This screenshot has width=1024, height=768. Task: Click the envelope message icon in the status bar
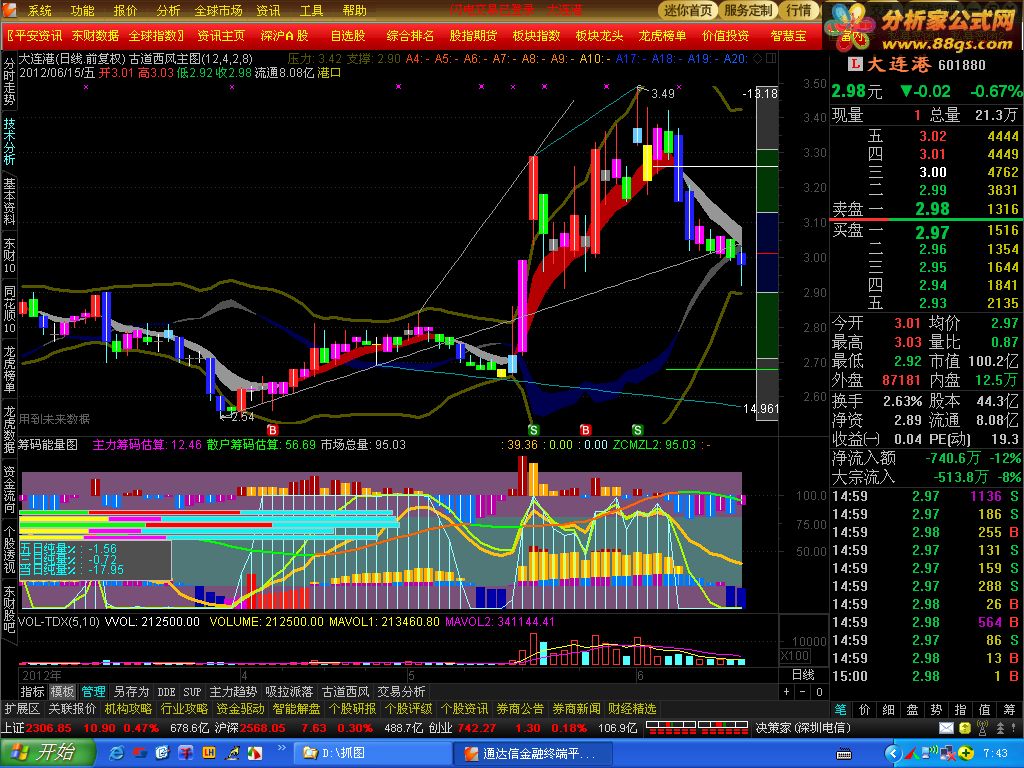pyautogui.click(x=946, y=728)
